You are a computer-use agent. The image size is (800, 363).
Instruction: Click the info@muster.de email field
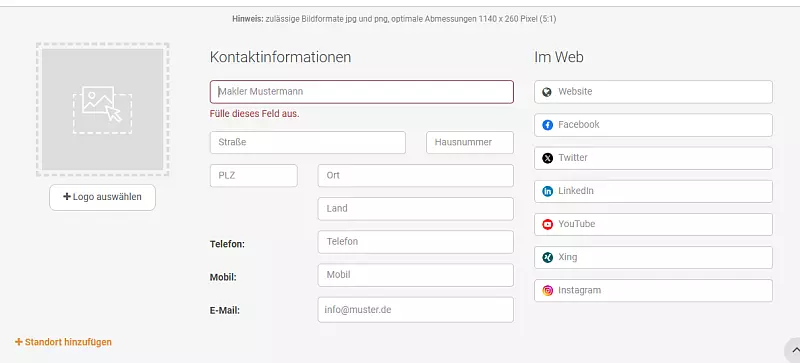tap(416, 310)
